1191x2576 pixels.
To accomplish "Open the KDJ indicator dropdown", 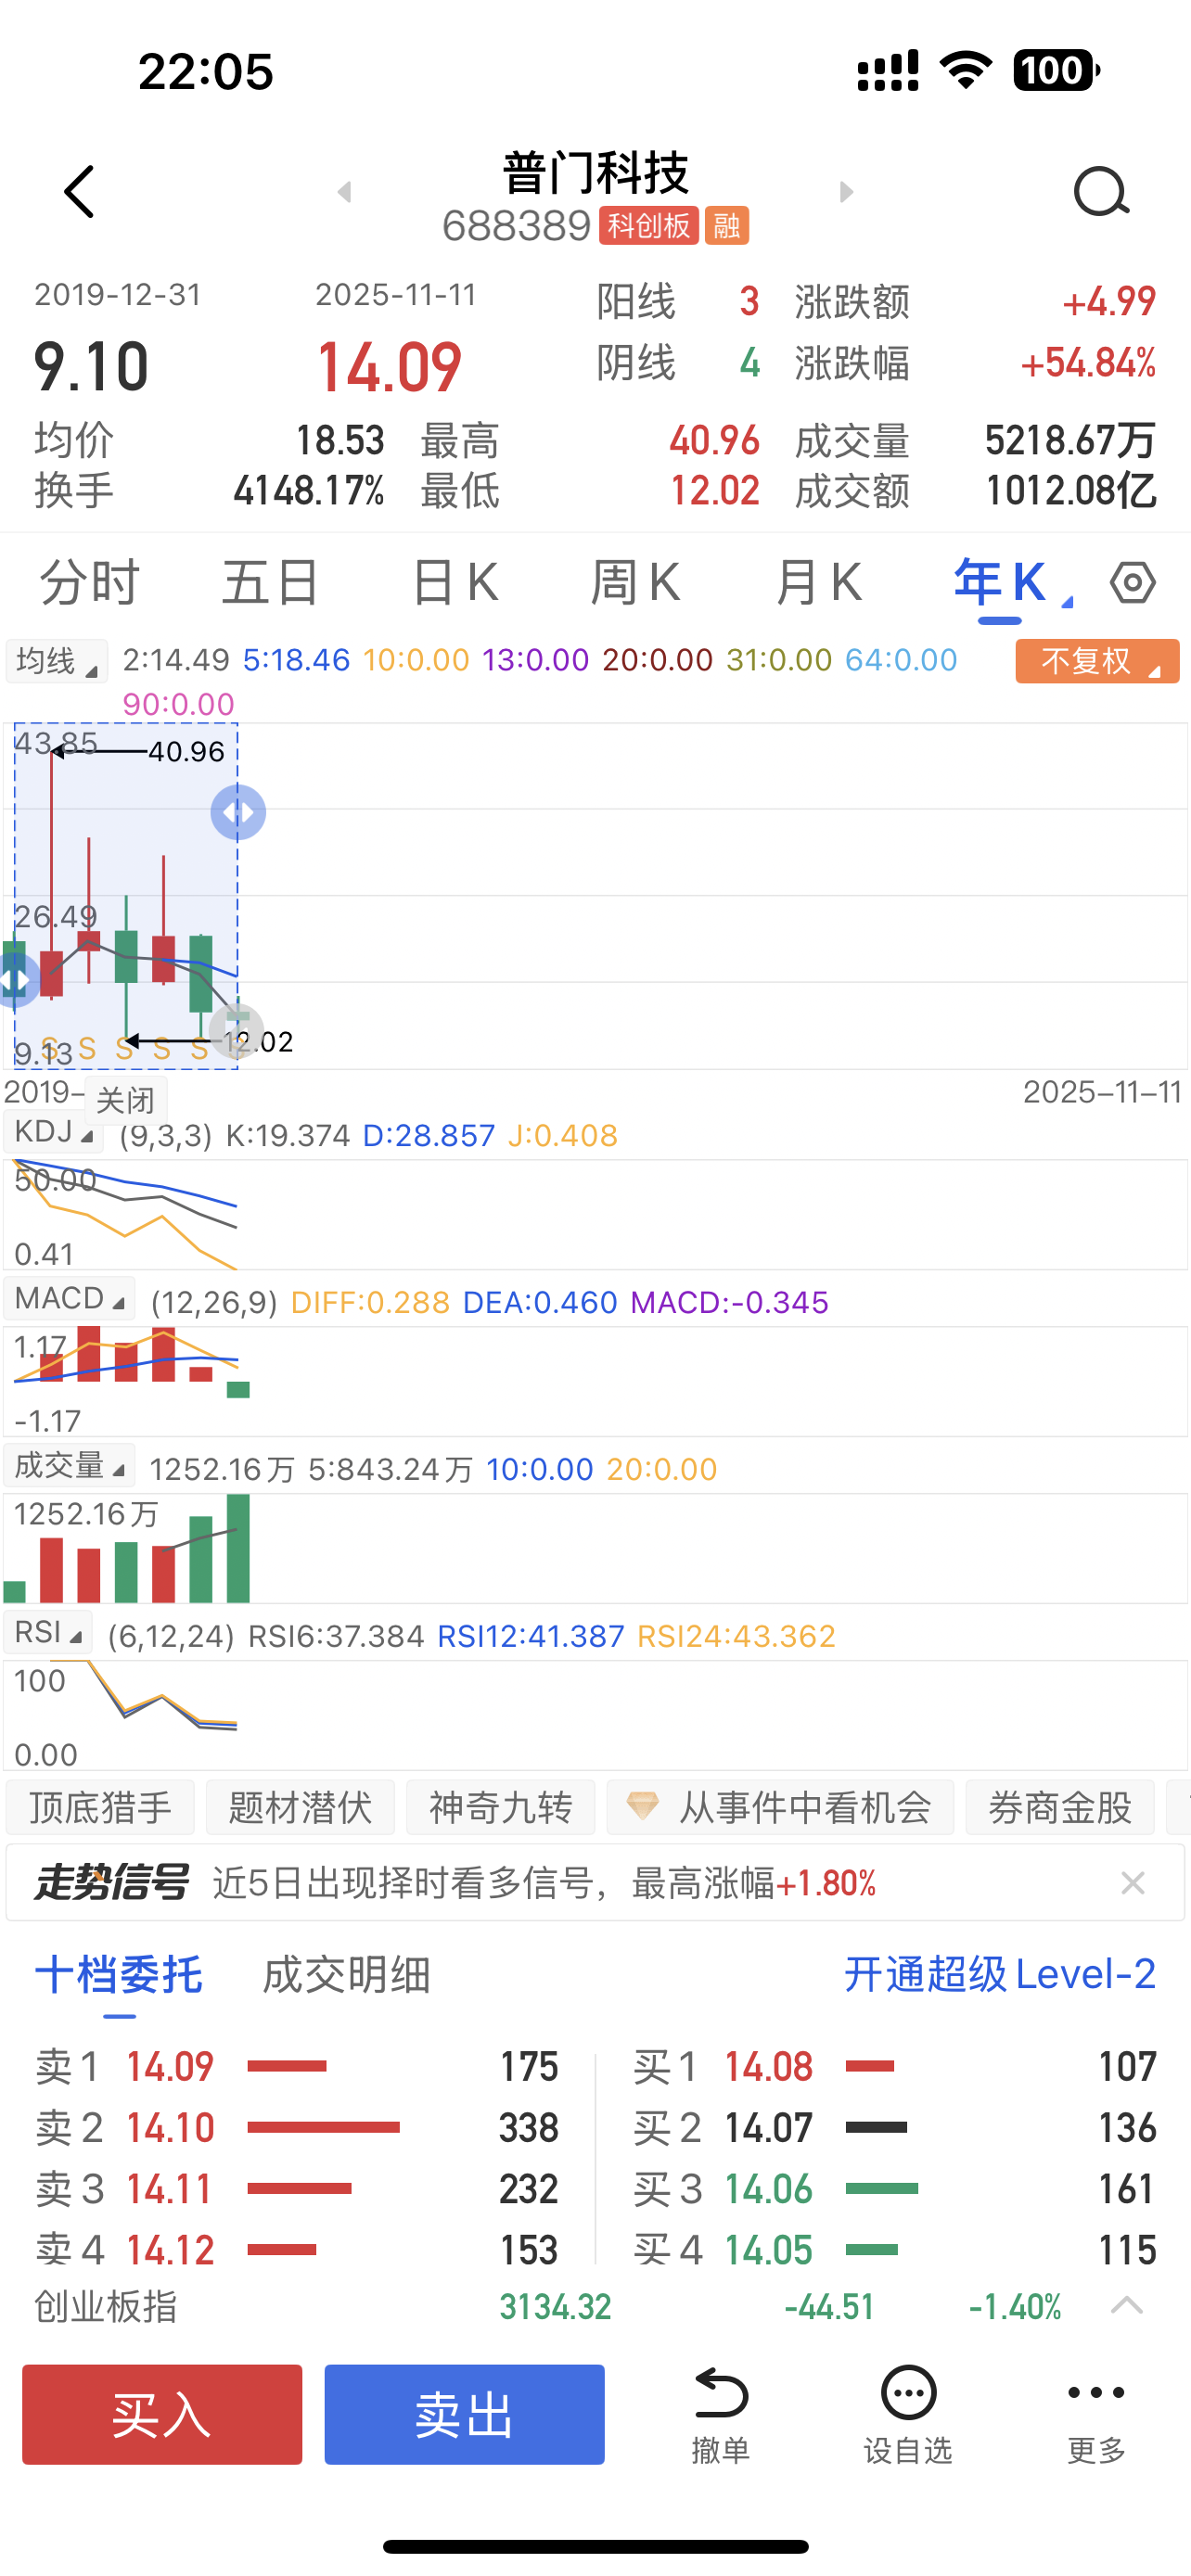I will [53, 1133].
